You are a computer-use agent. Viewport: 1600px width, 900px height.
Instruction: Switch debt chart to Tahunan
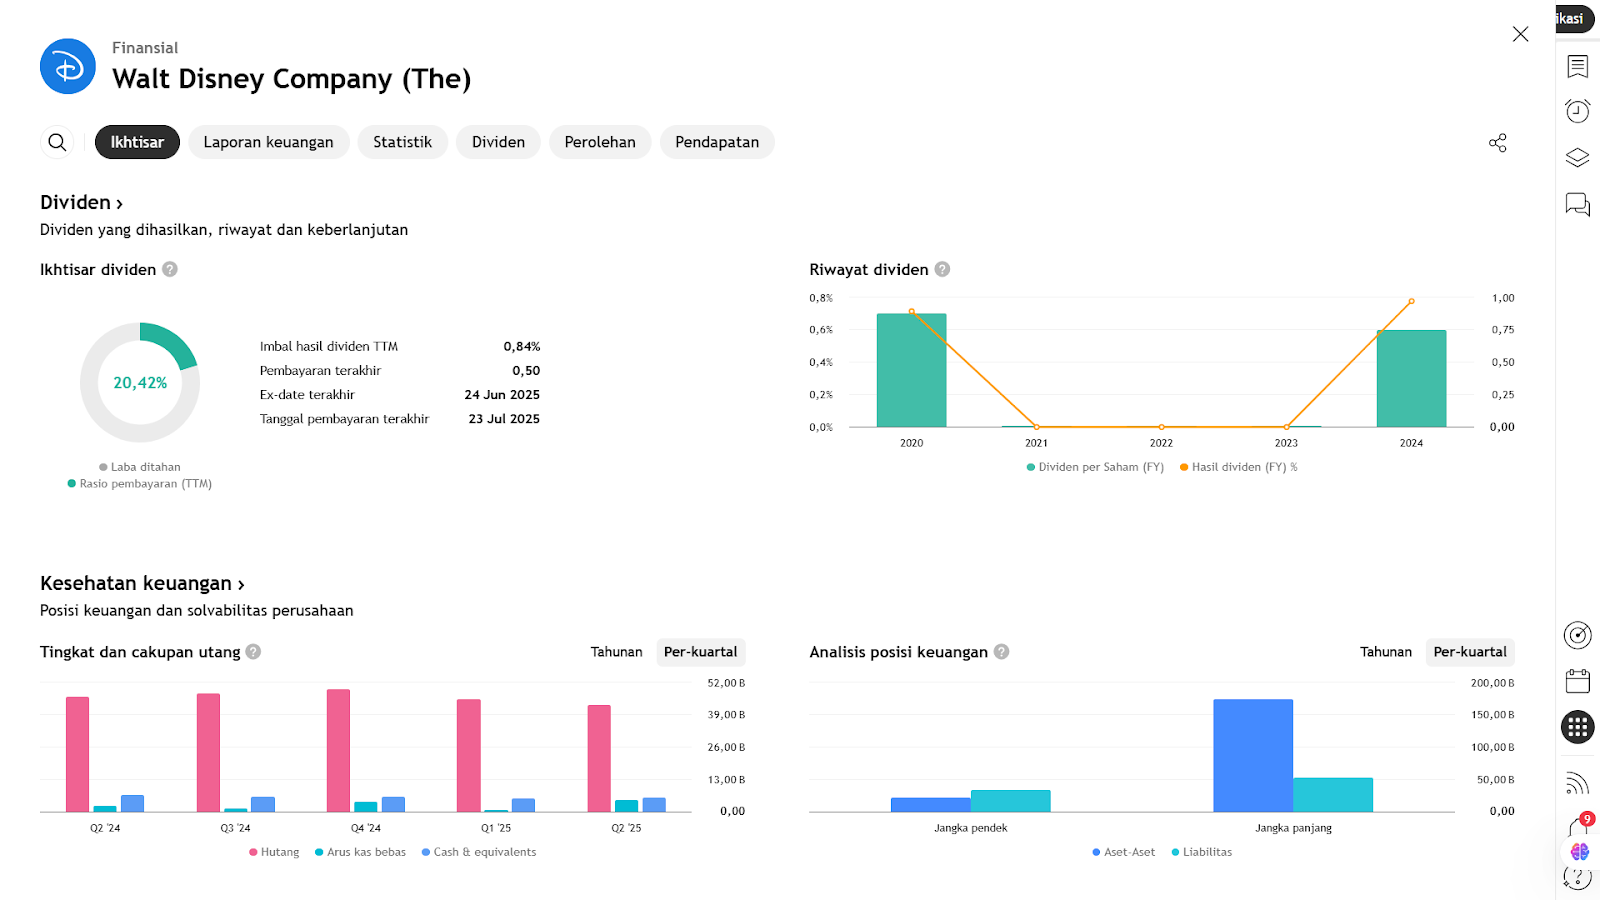(x=616, y=652)
